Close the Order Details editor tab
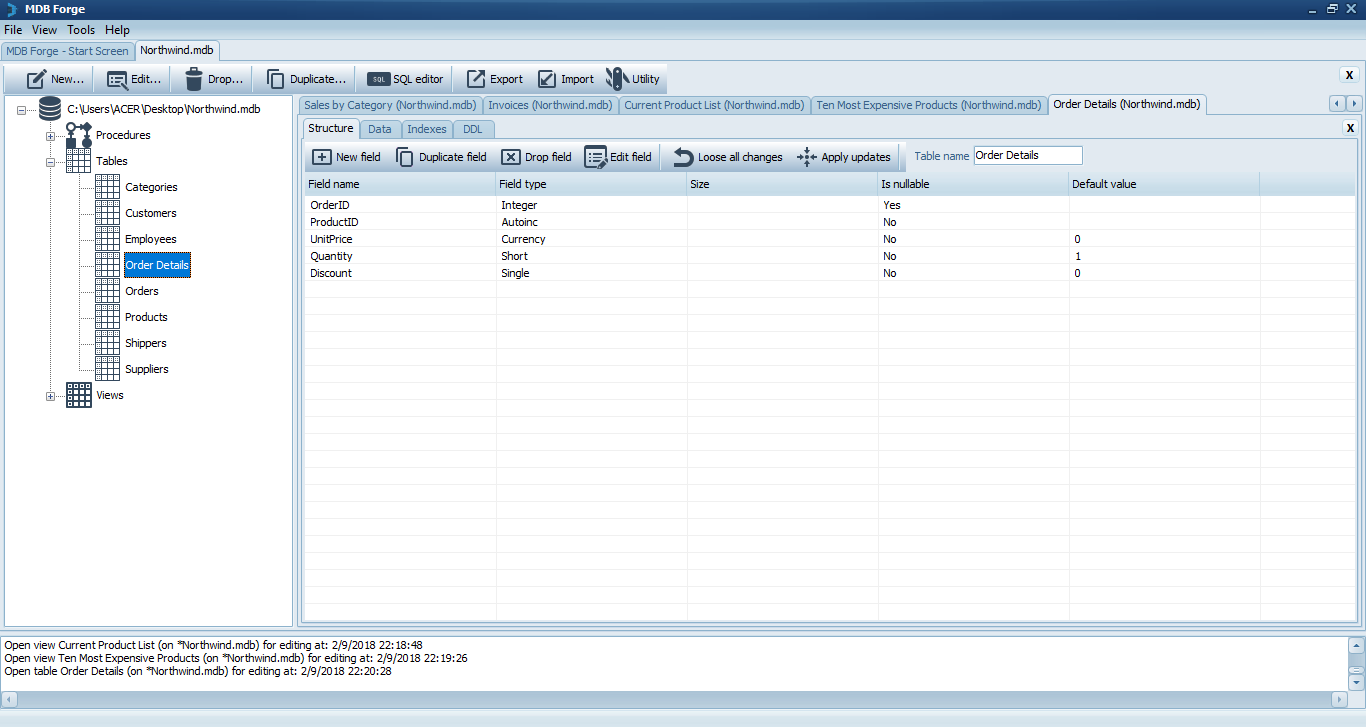The image size is (1366, 727). pyautogui.click(x=1350, y=128)
